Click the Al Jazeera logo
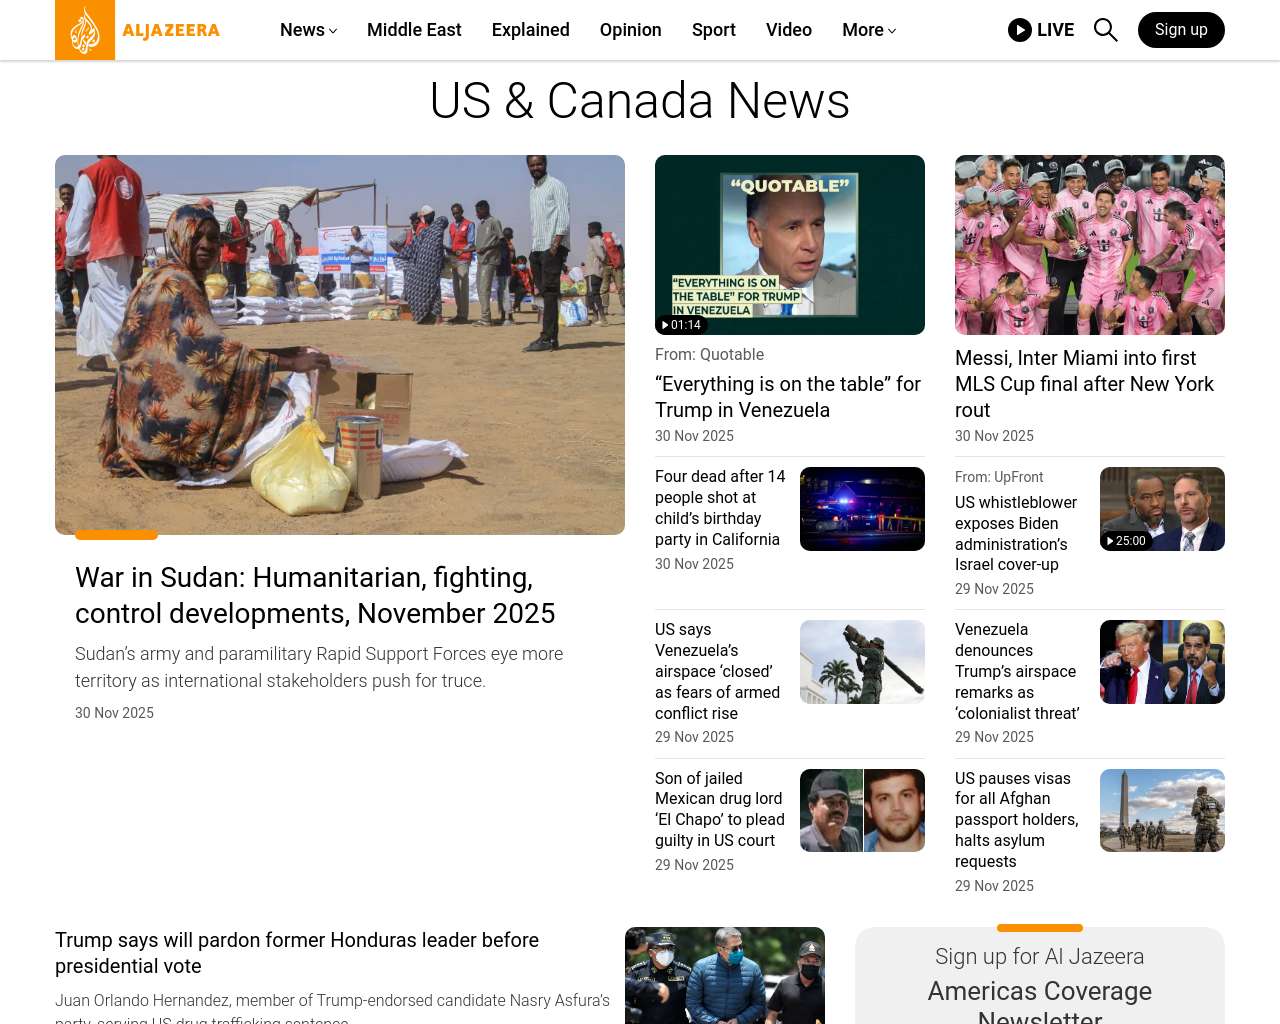 (138, 30)
